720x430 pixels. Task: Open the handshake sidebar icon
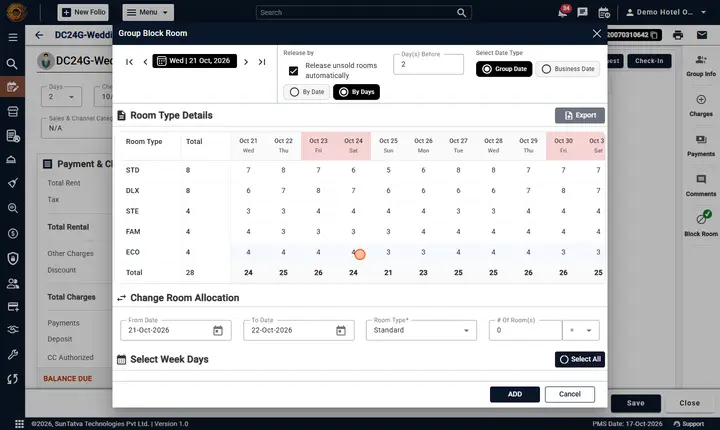click(x=13, y=329)
